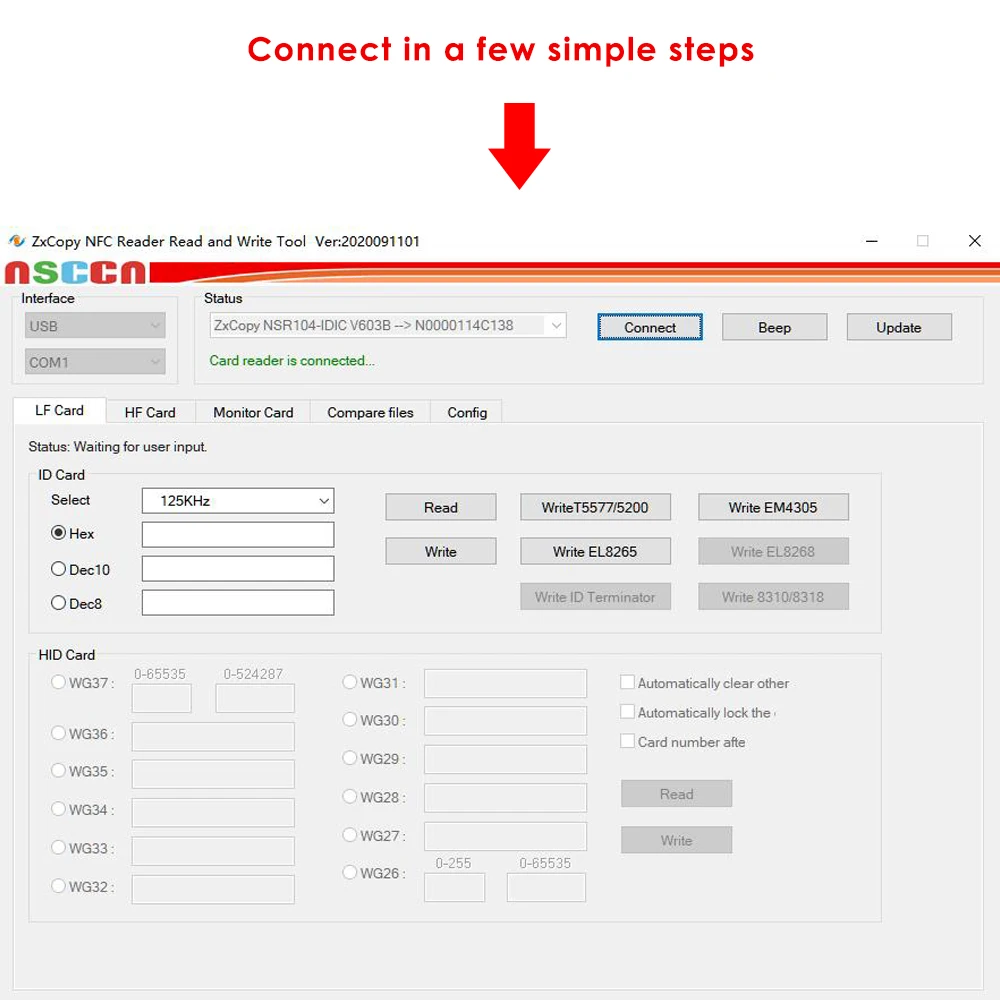This screenshot has height=1000, width=1000.
Task: Select the Dec10 radio button
Action: click(x=58, y=568)
